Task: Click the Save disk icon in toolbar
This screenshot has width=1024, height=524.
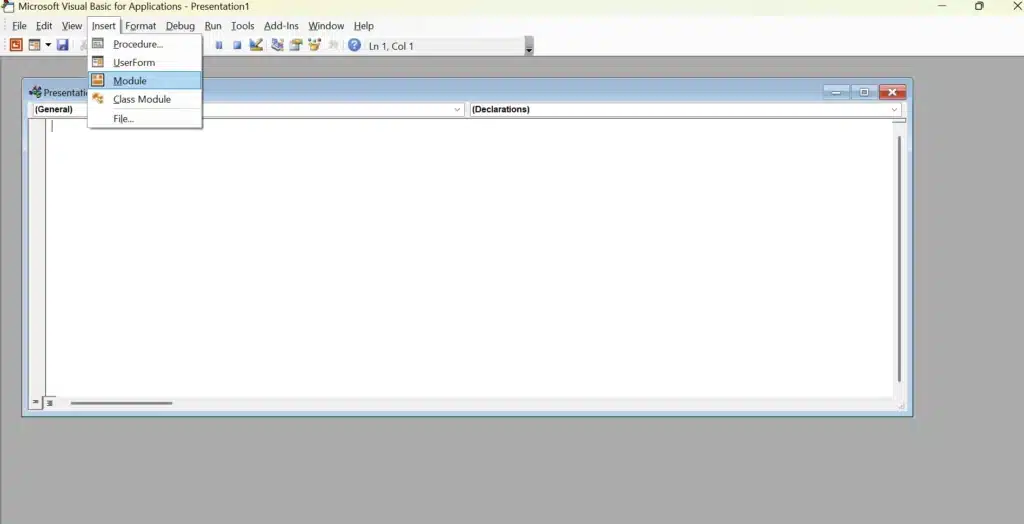Action: click(x=62, y=45)
